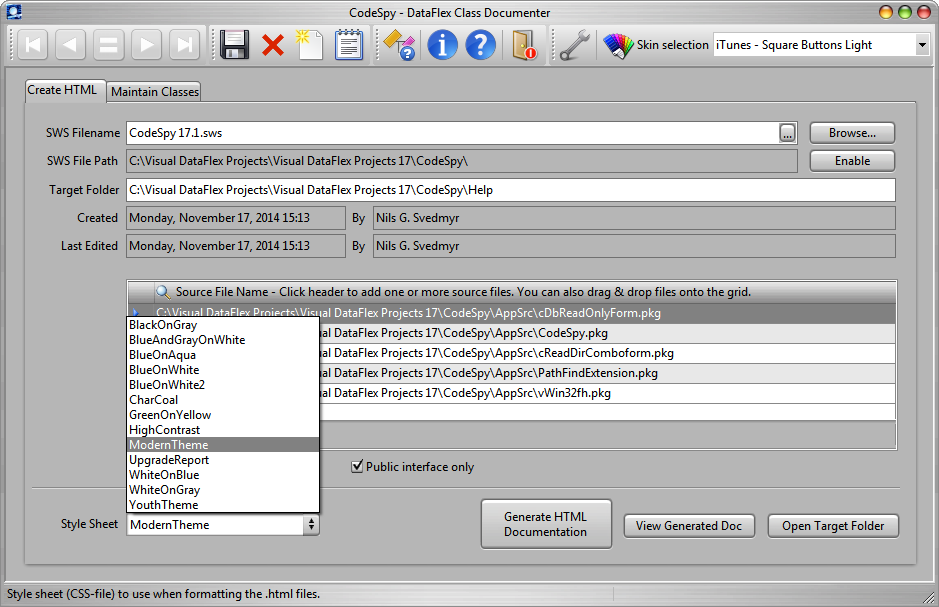This screenshot has width=939, height=607.
Task: Click the Created By name field
Action: (634, 218)
